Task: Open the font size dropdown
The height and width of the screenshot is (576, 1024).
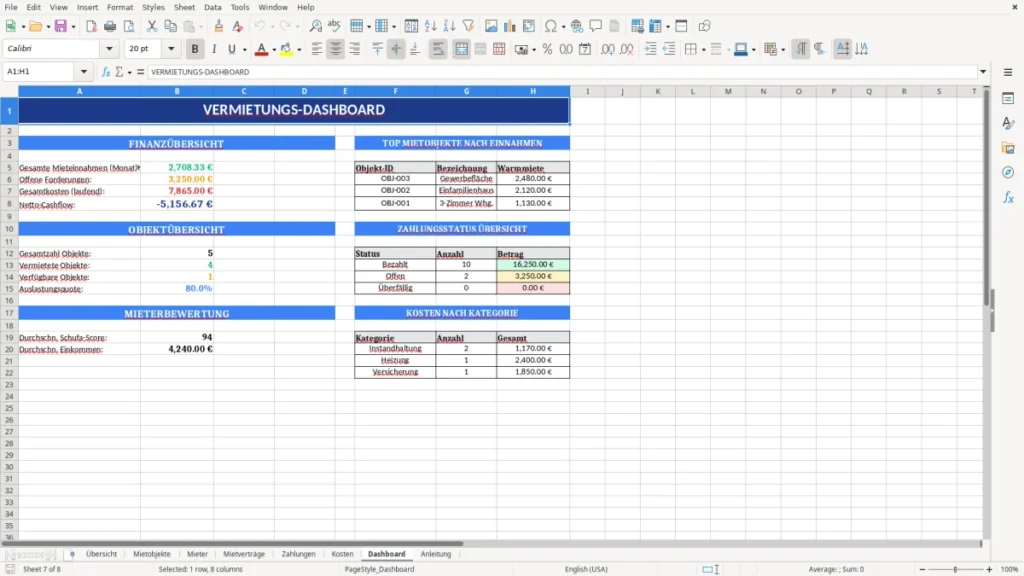Action: 171,49
